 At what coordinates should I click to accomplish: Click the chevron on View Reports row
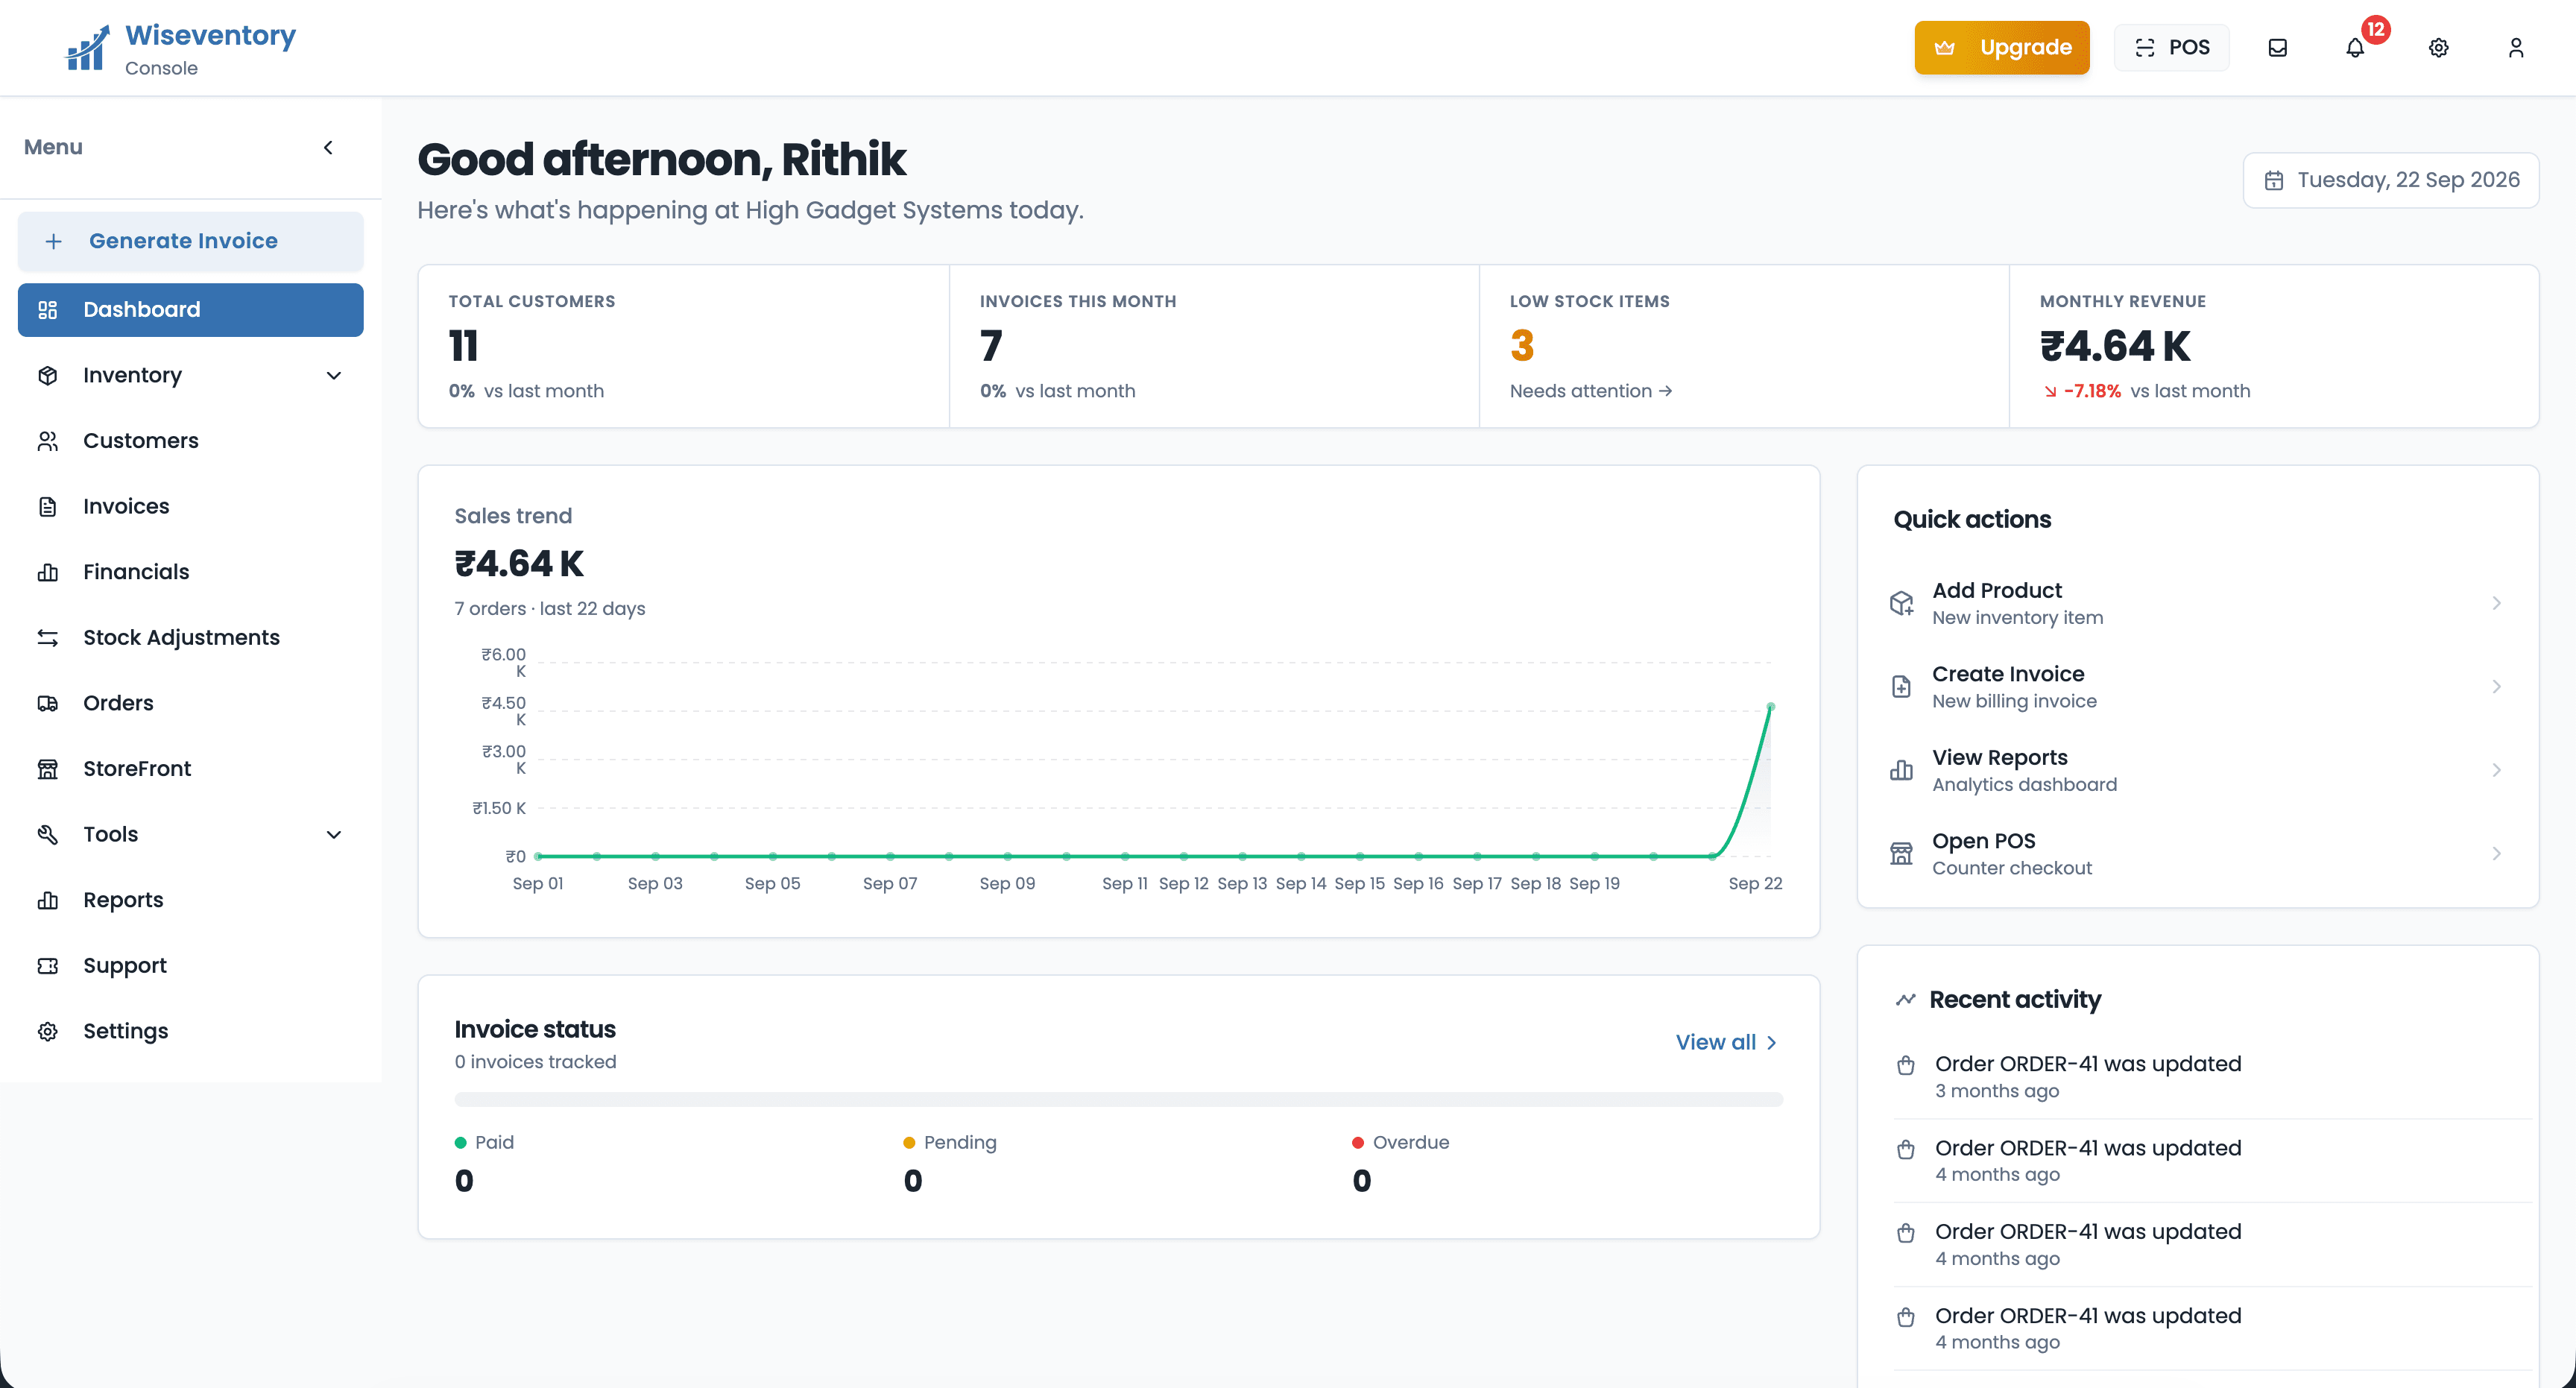click(x=2496, y=770)
